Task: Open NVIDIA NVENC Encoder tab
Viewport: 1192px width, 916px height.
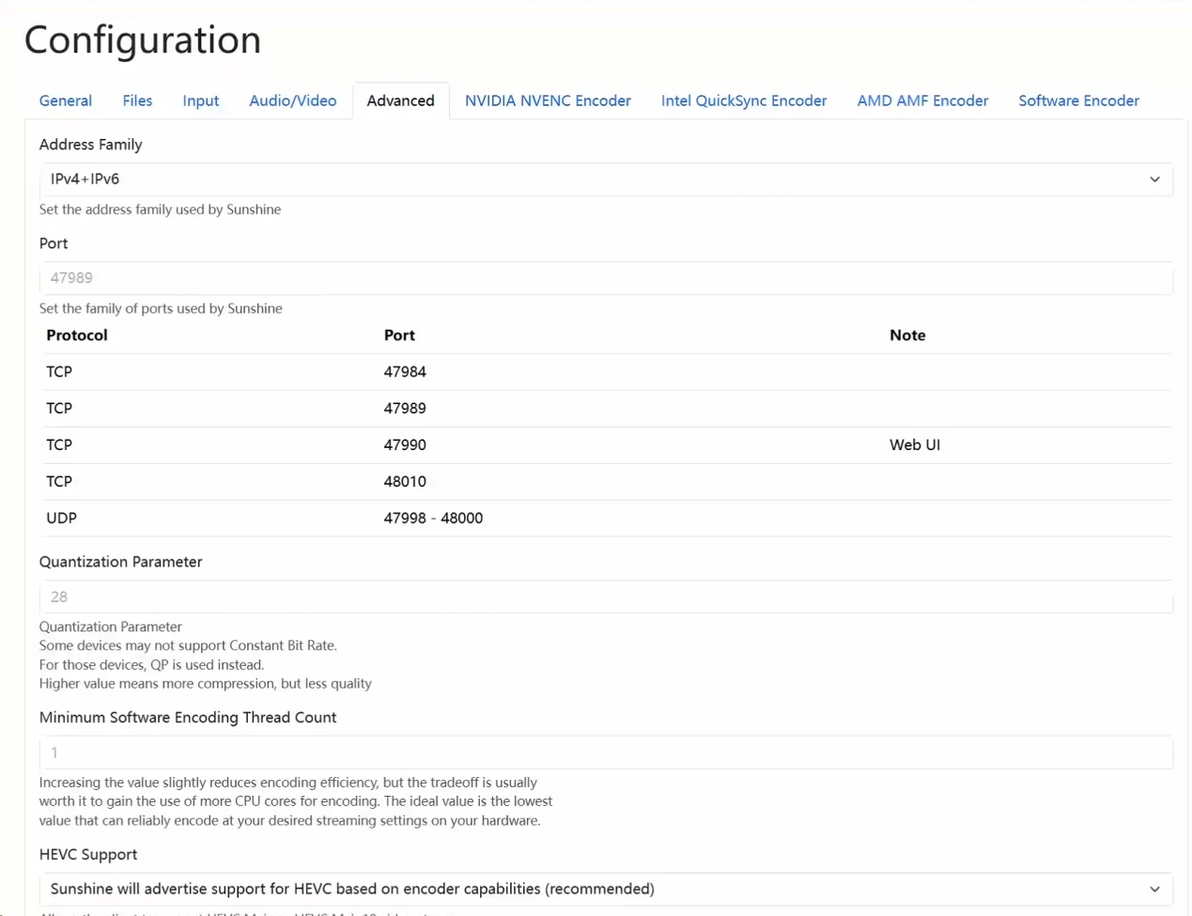Action: 547,101
